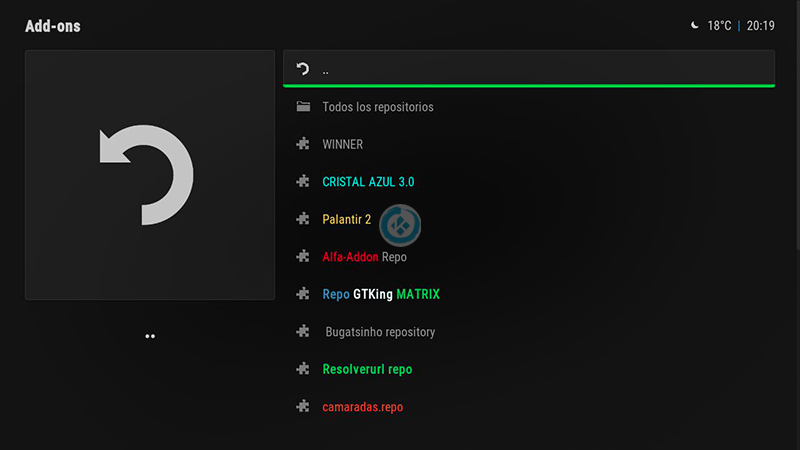Click the puzzle icon next to Resolverurl repo
This screenshot has width=800, height=450.
click(x=302, y=369)
